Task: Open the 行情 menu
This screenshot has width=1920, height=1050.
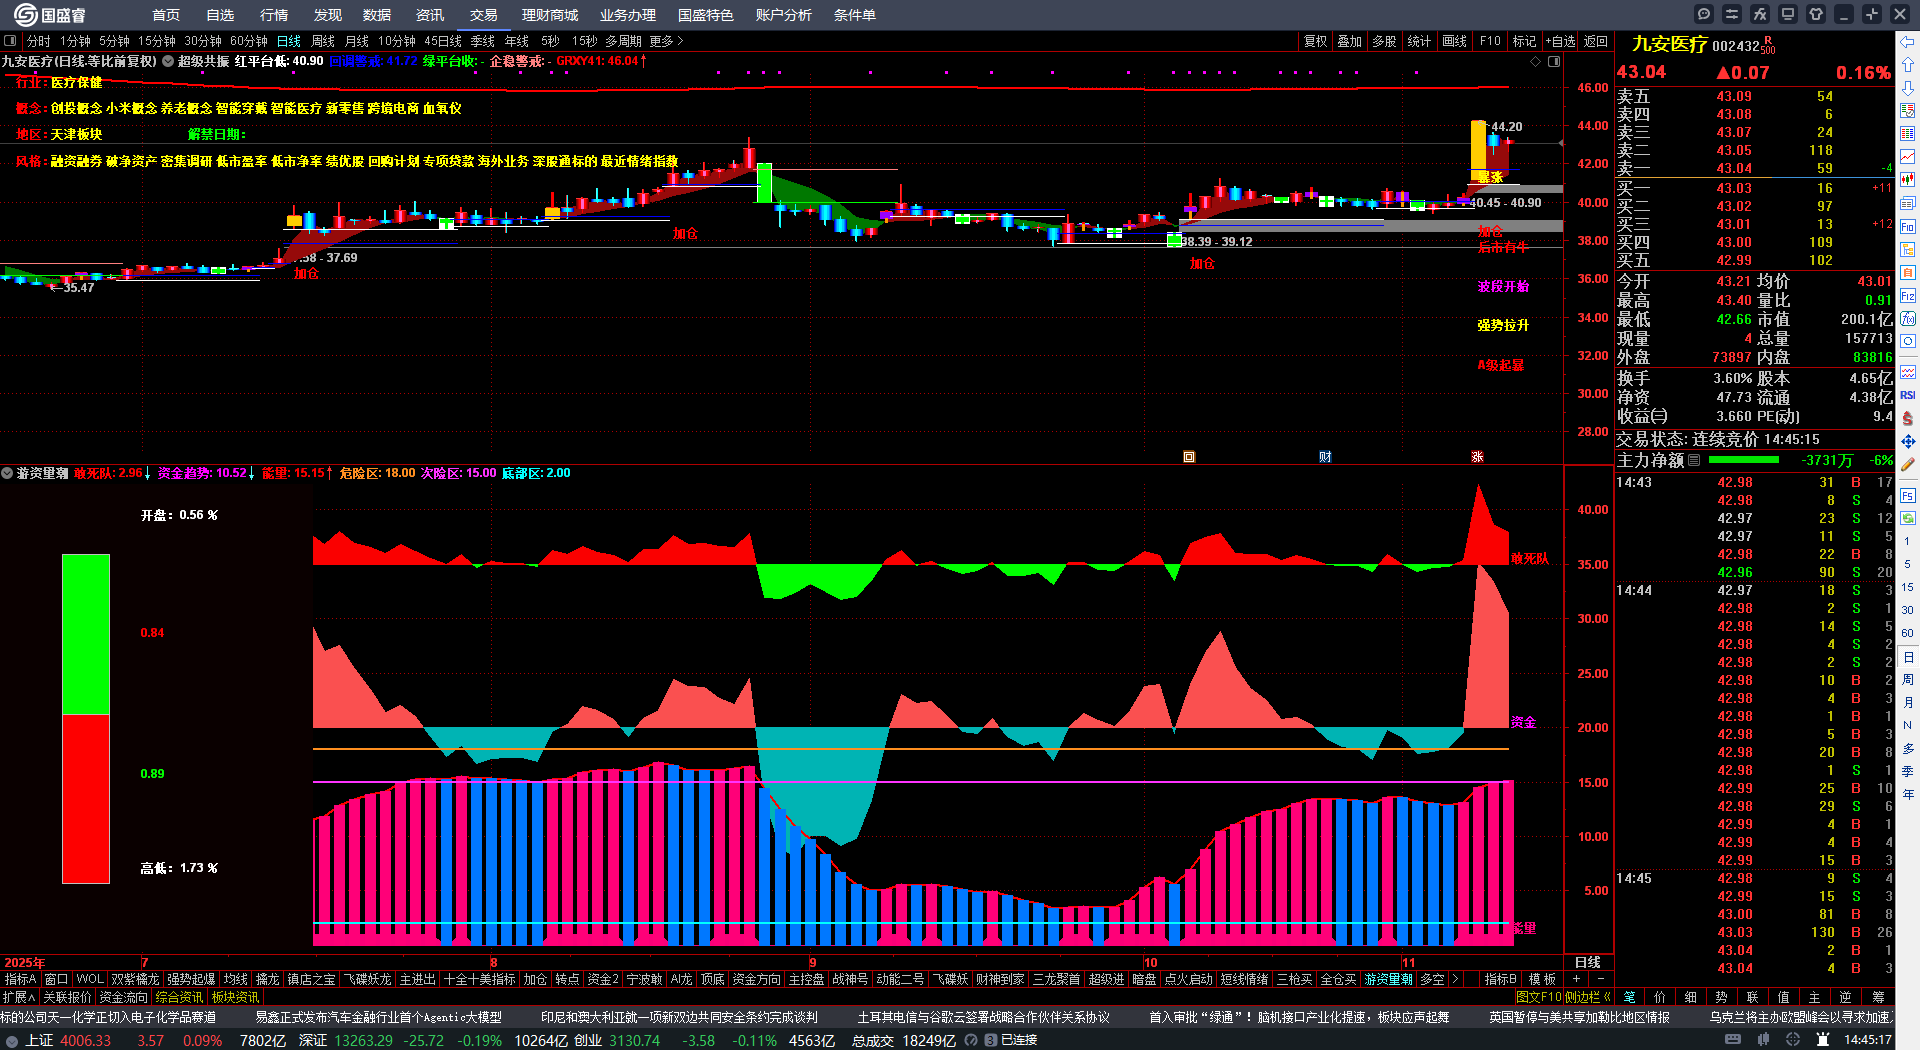Action: point(273,15)
